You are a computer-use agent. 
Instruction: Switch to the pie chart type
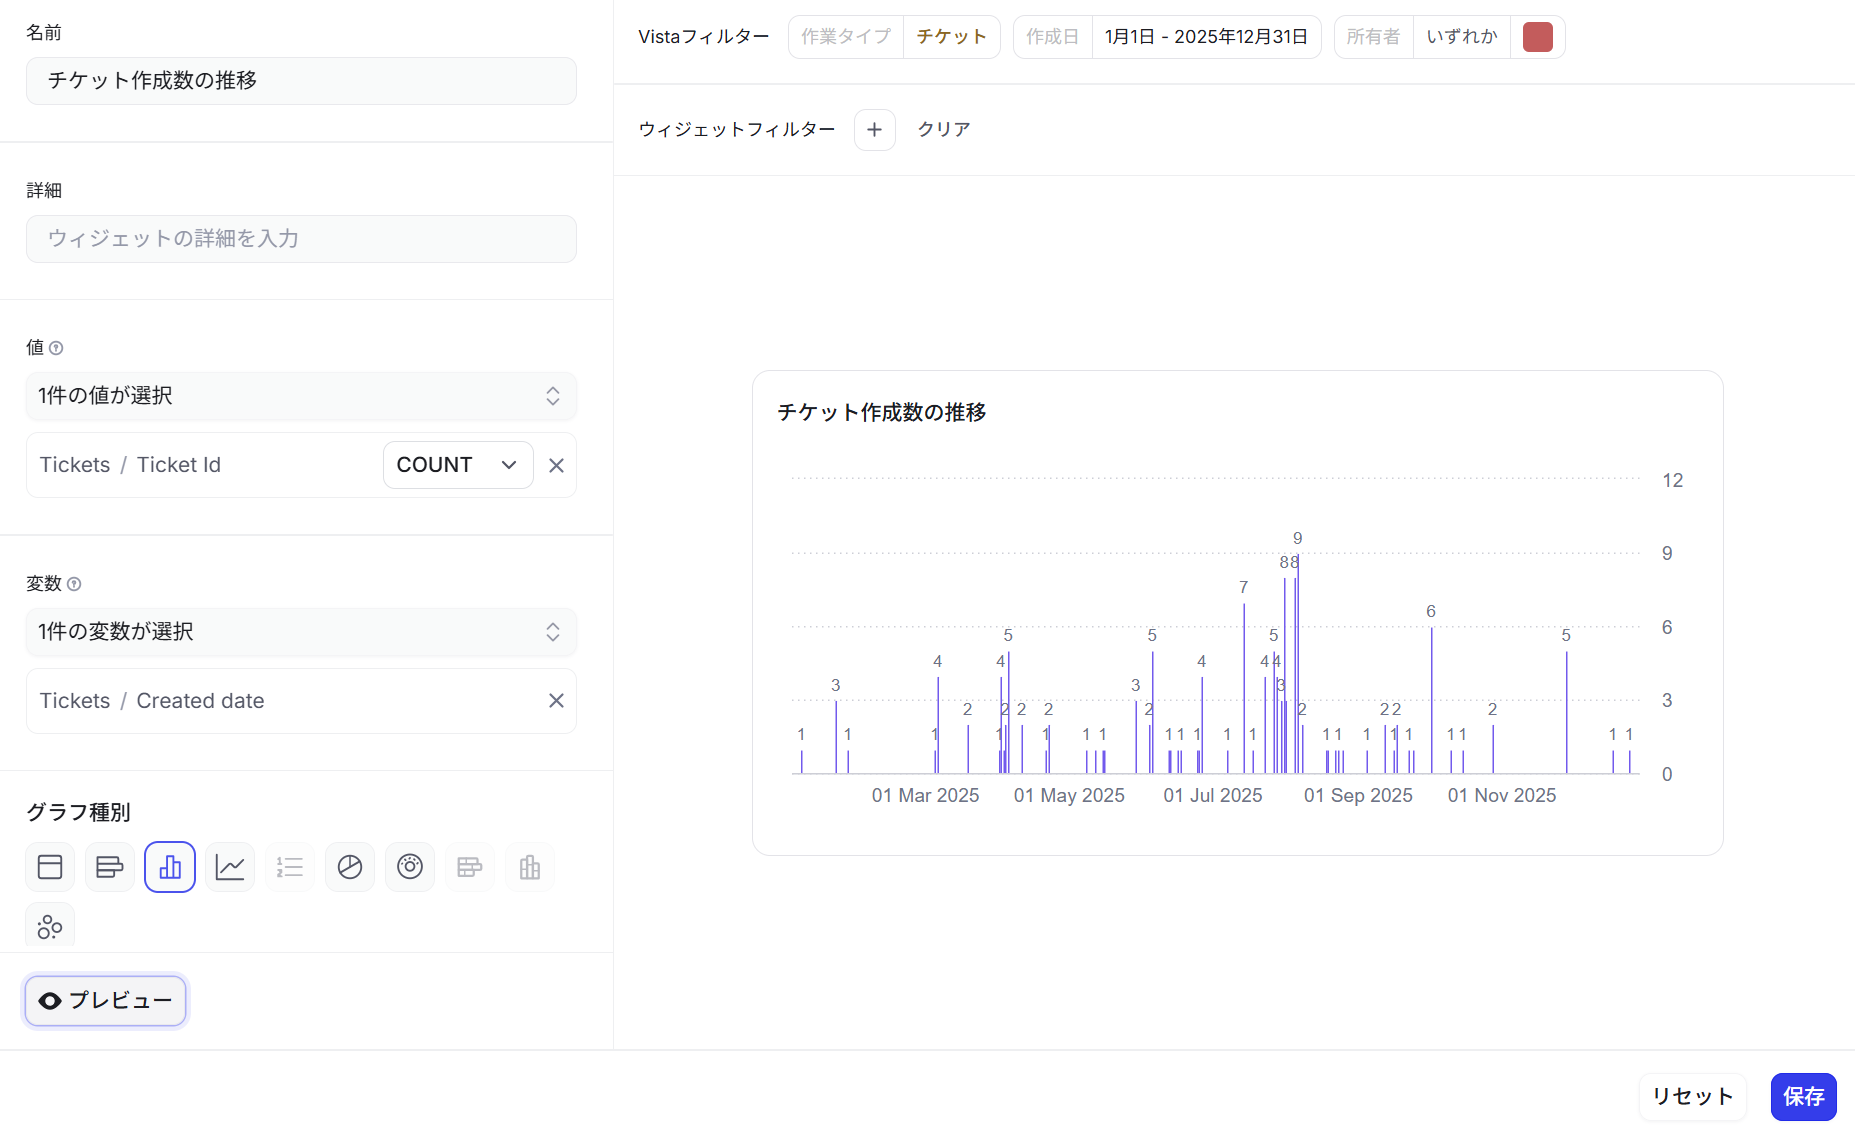(x=349, y=867)
